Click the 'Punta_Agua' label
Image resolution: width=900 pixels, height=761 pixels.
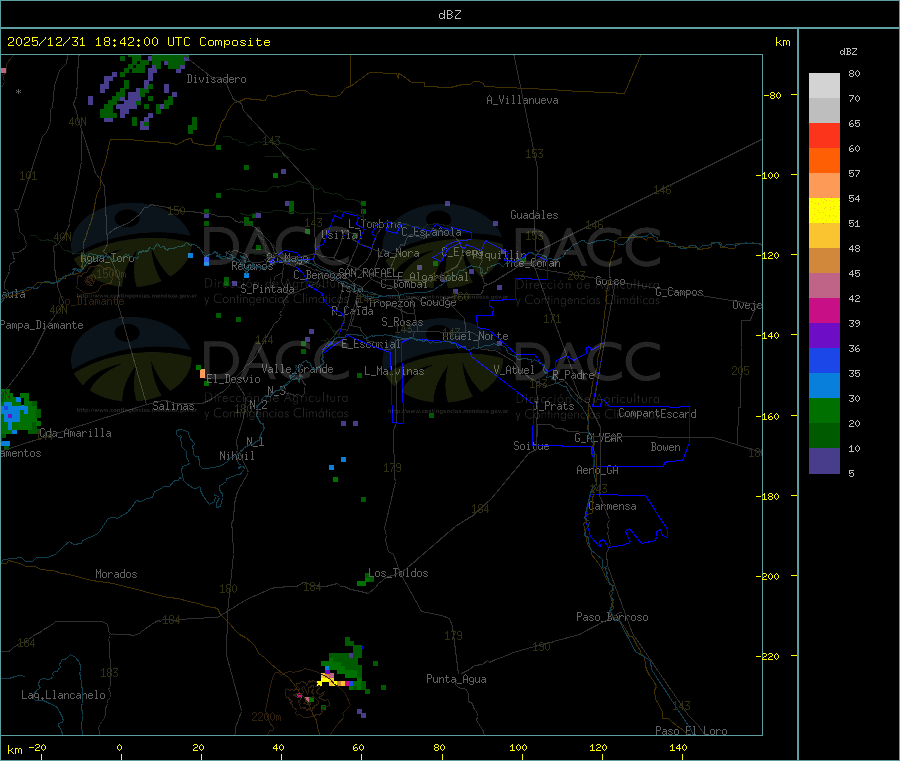pyautogui.click(x=456, y=679)
